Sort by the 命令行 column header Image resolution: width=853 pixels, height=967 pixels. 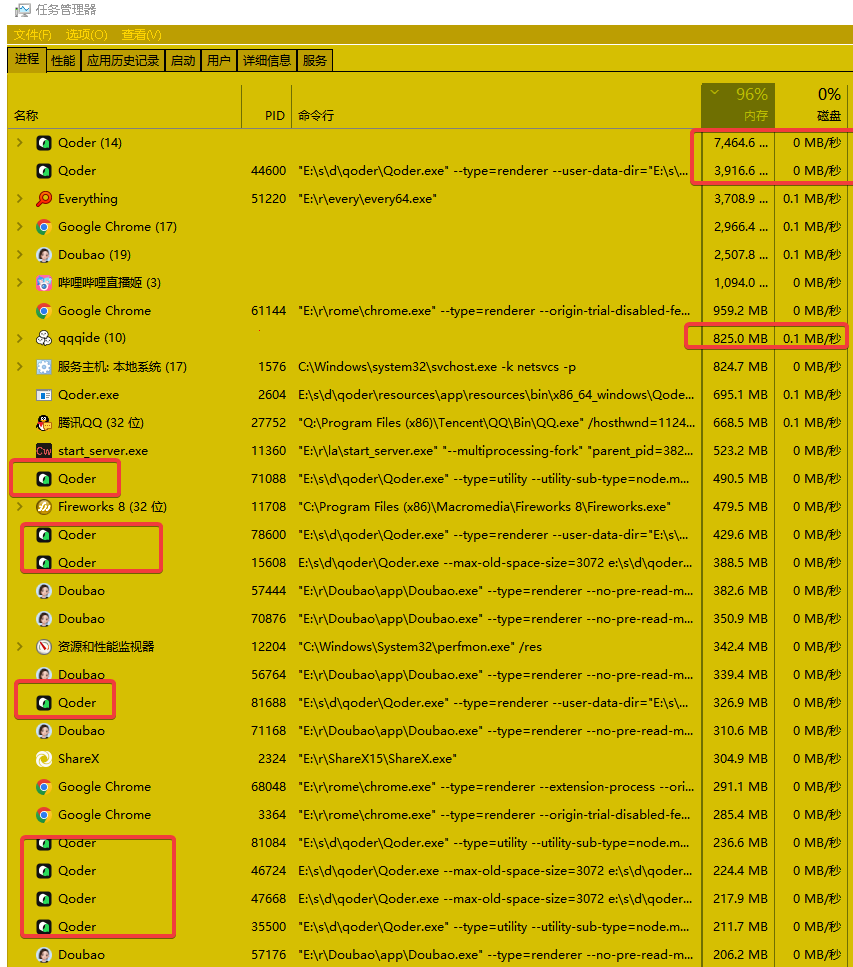click(496, 106)
